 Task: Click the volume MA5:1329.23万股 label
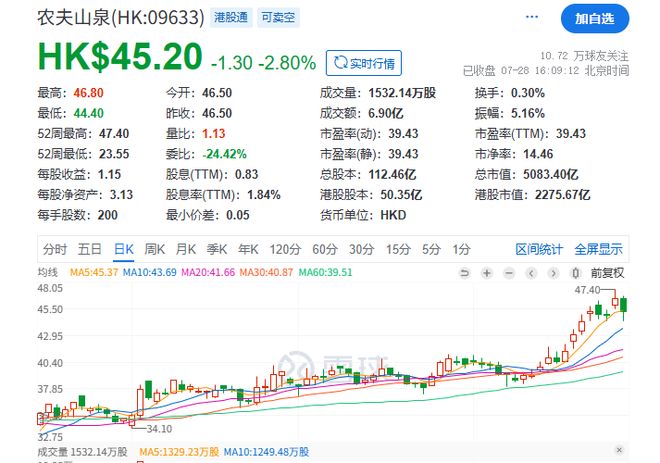pos(179,452)
